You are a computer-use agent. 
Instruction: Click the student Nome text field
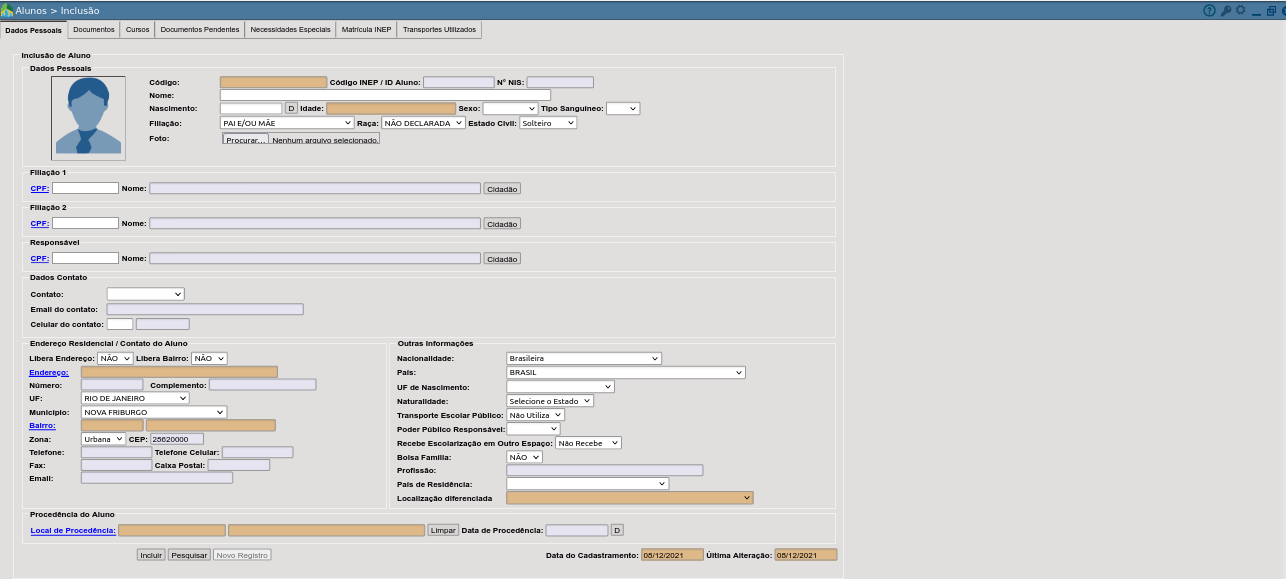pyautogui.click(x=385, y=95)
